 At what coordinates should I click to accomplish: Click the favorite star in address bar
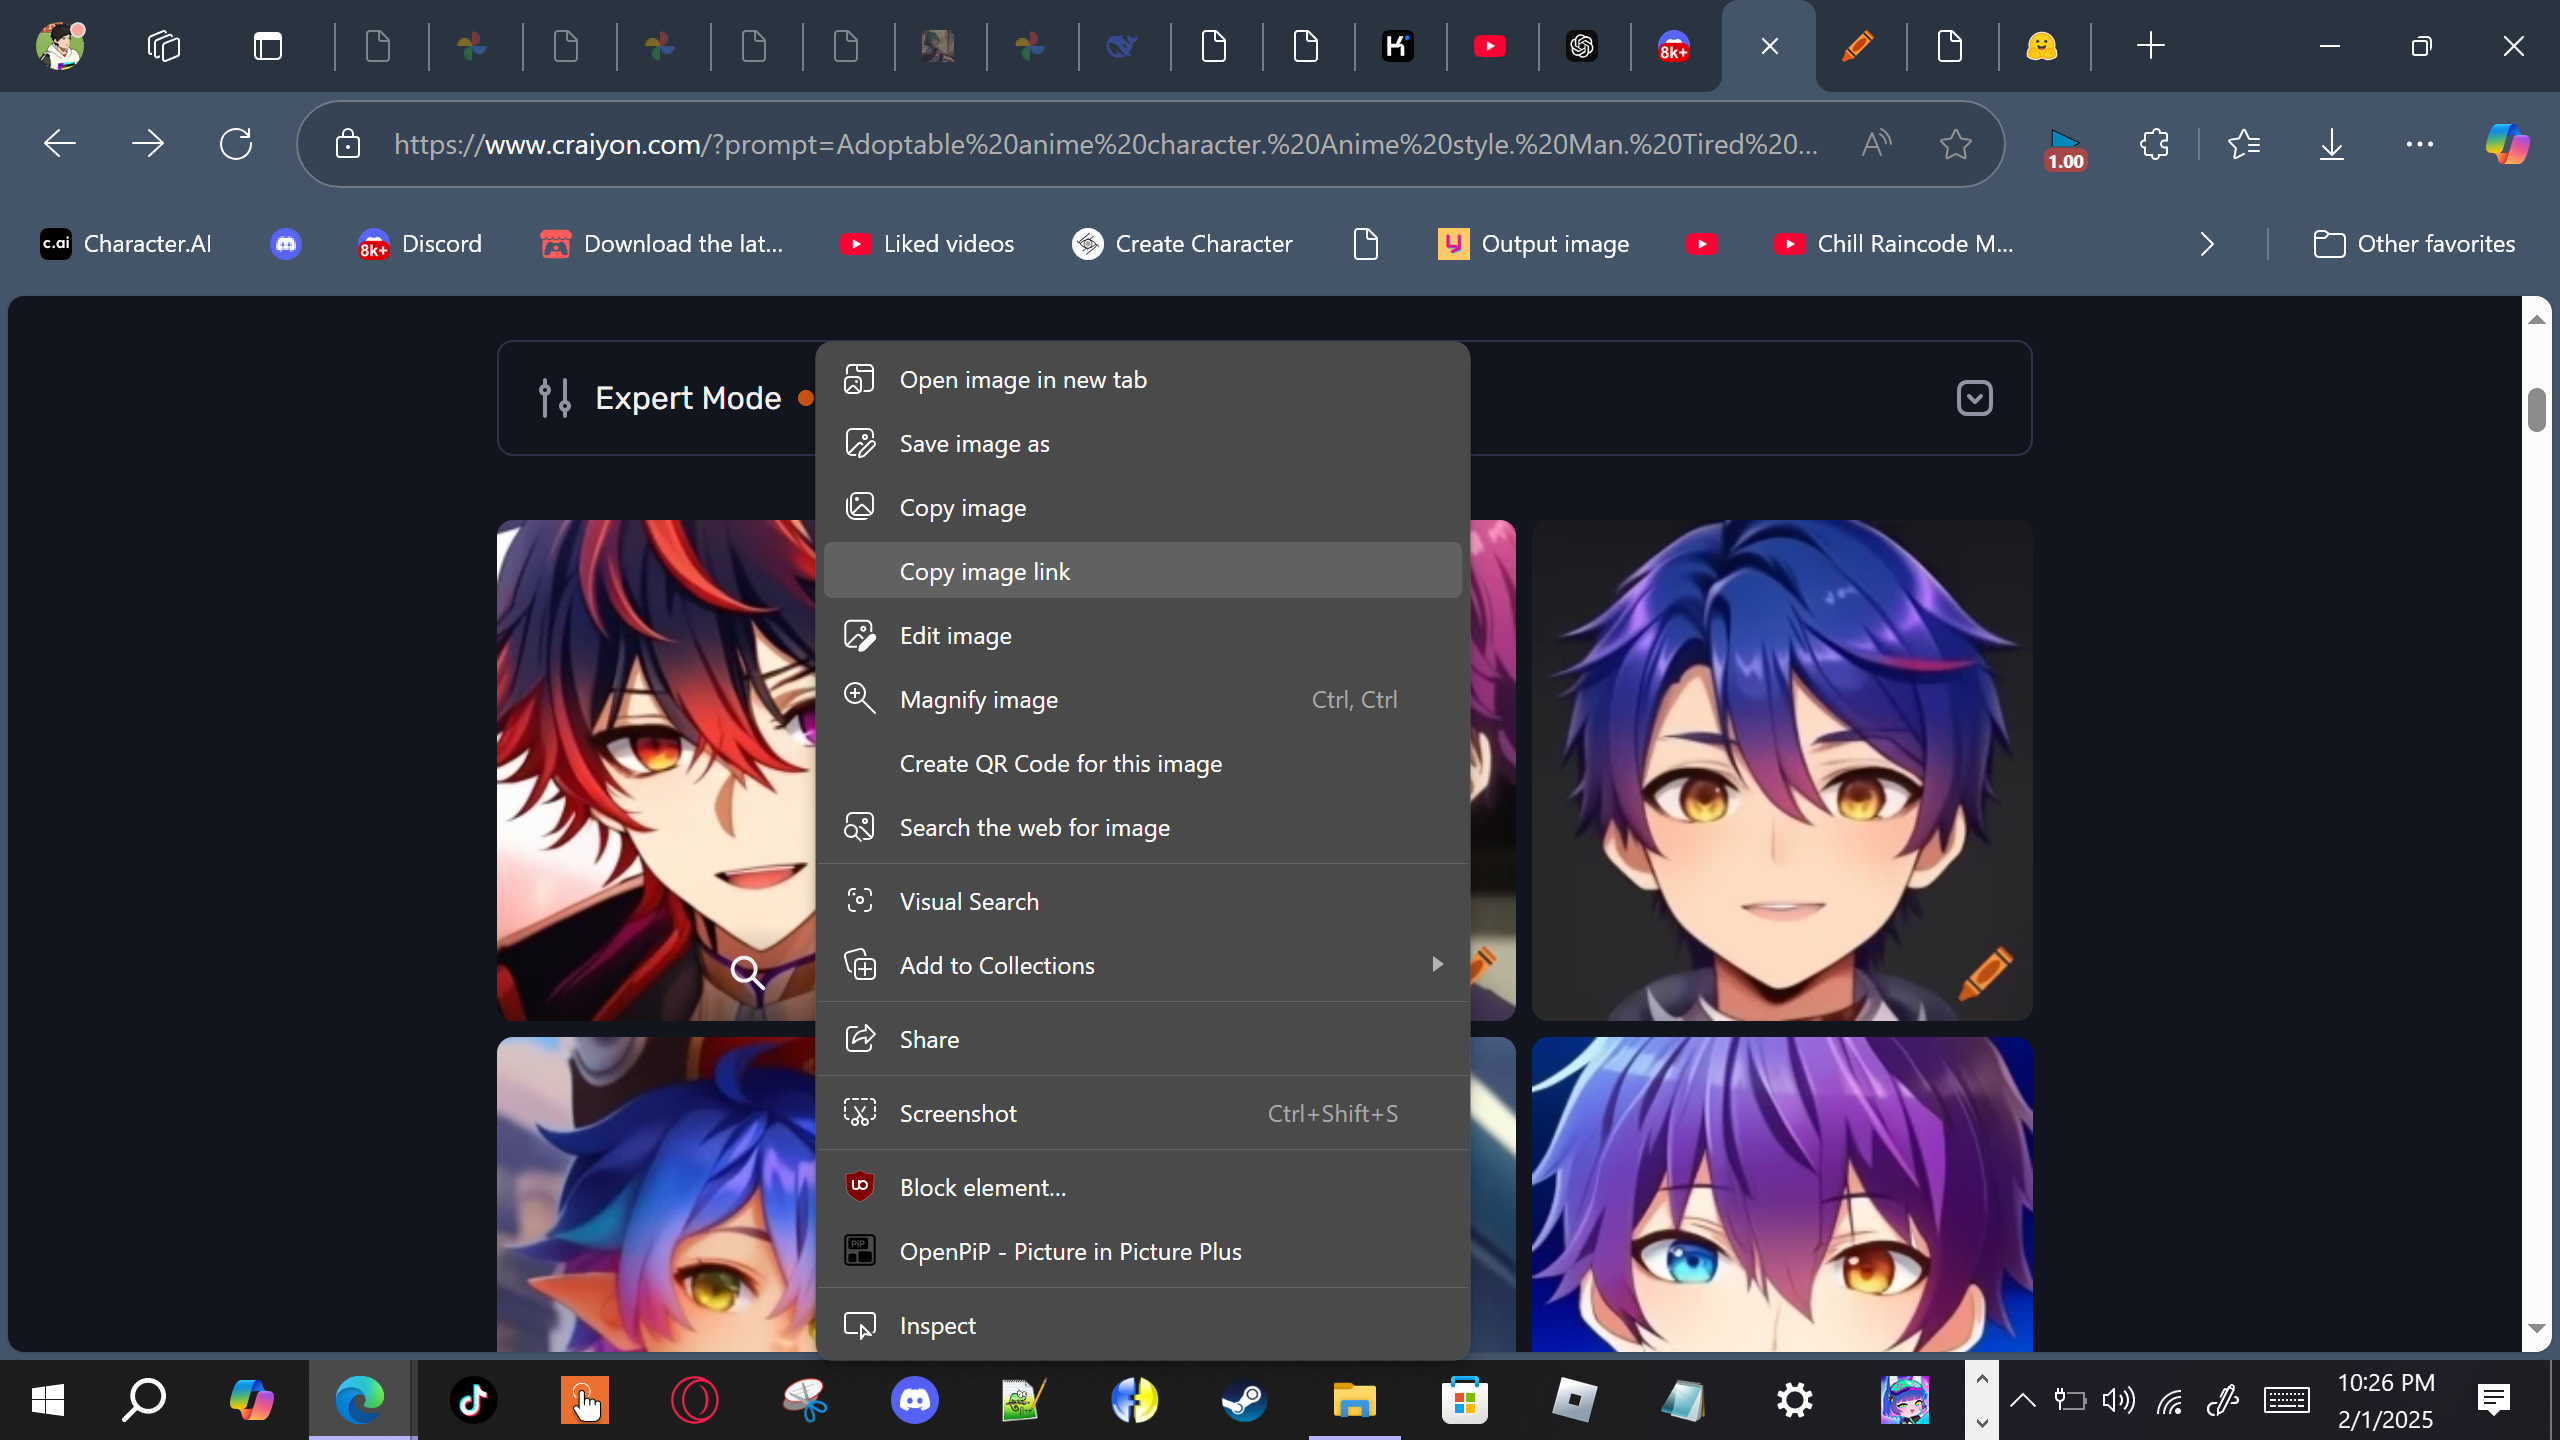1955,144
